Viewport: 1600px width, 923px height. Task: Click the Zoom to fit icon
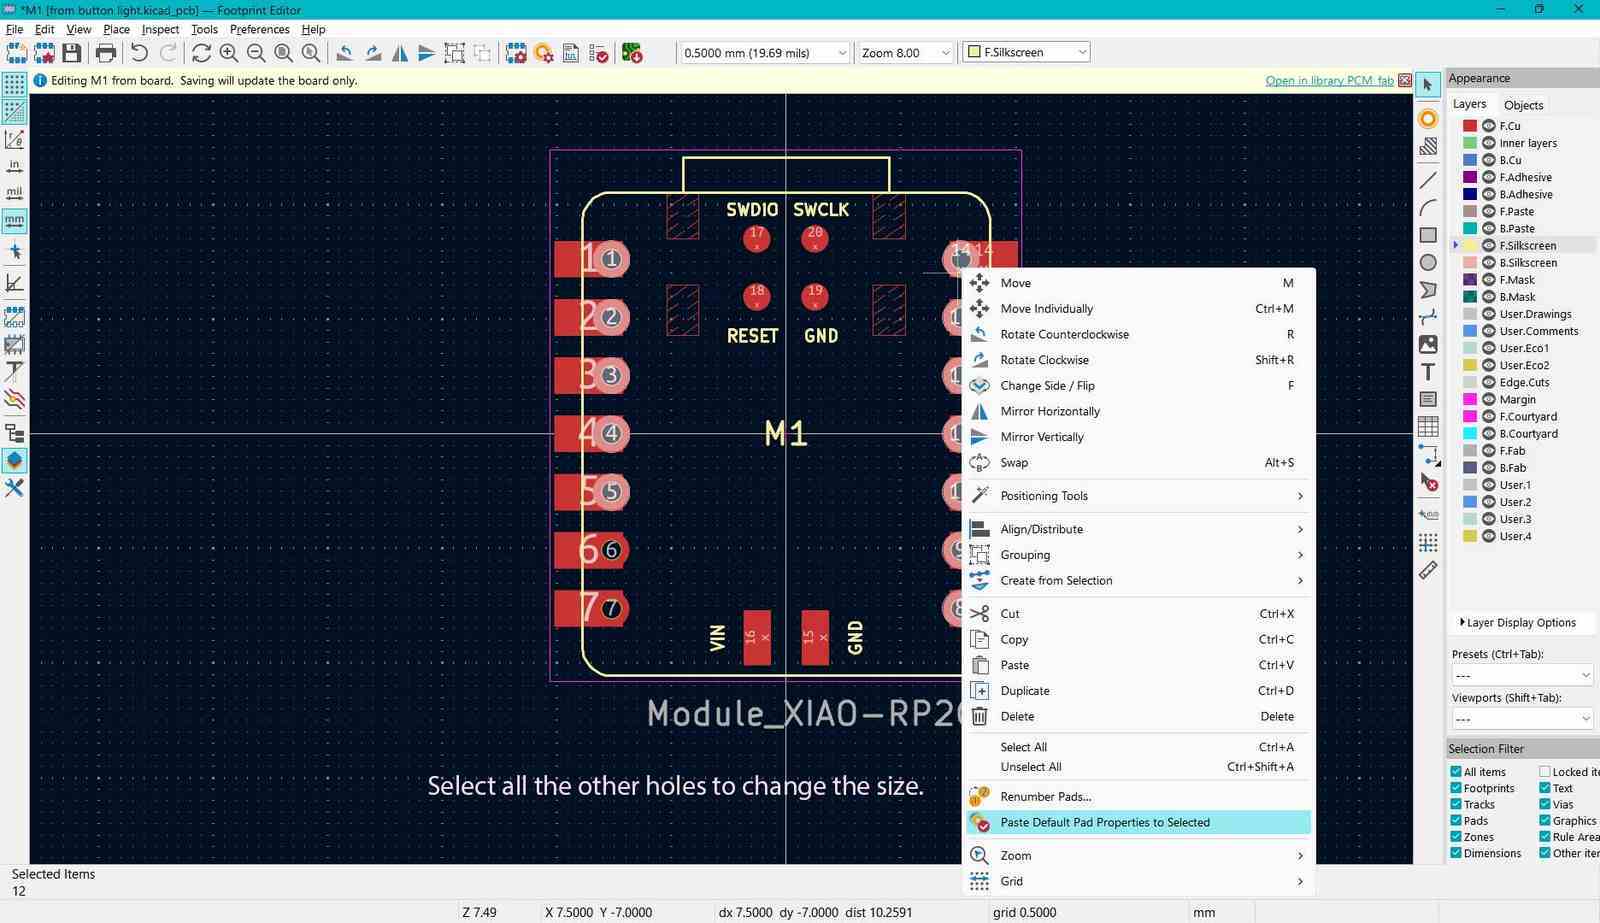283,53
